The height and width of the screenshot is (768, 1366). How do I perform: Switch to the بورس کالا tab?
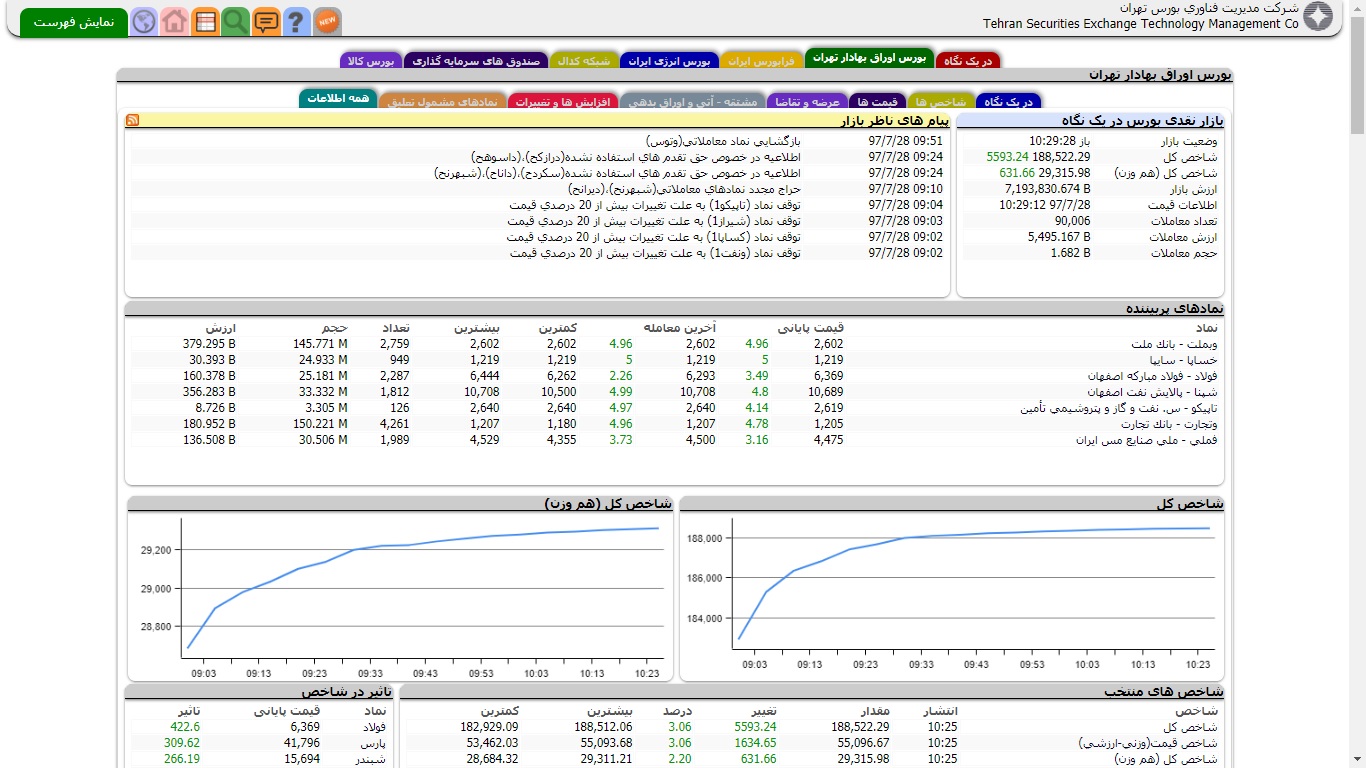pos(371,60)
